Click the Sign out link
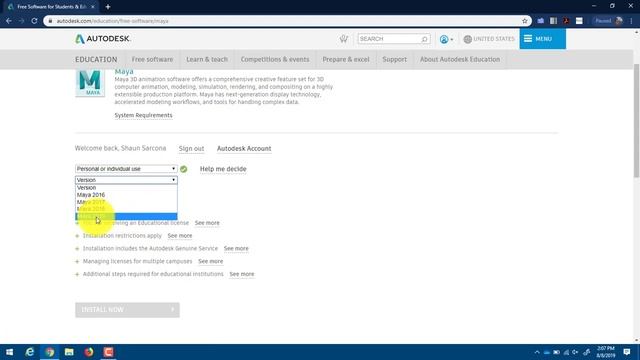Viewport: 640px width, 360px height. coord(191,149)
